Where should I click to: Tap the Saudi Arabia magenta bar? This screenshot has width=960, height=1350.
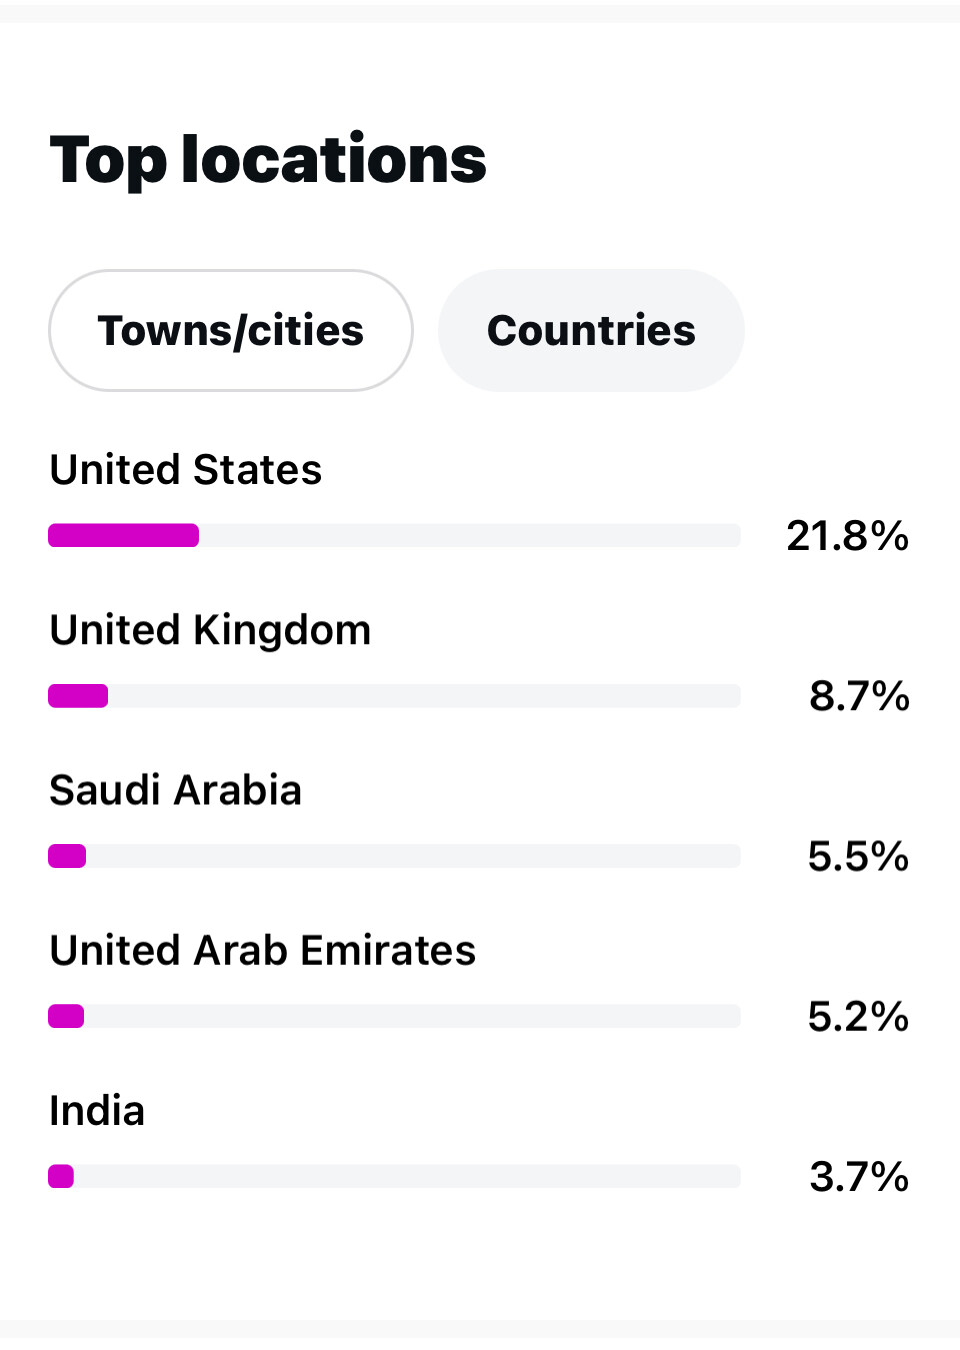point(67,856)
